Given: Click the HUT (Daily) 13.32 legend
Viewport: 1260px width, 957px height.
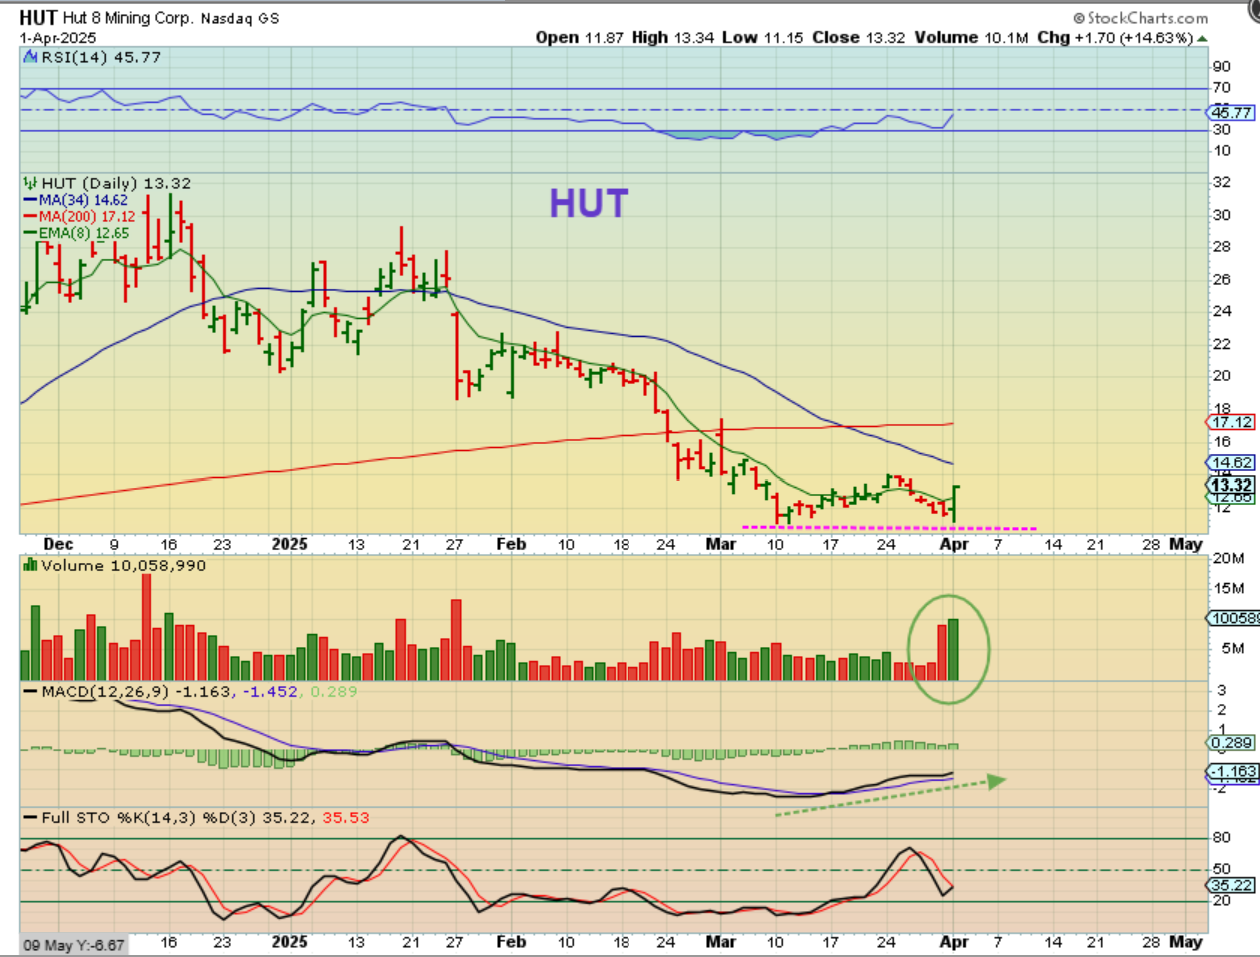Looking at the screenshot, I should [116, 183].
